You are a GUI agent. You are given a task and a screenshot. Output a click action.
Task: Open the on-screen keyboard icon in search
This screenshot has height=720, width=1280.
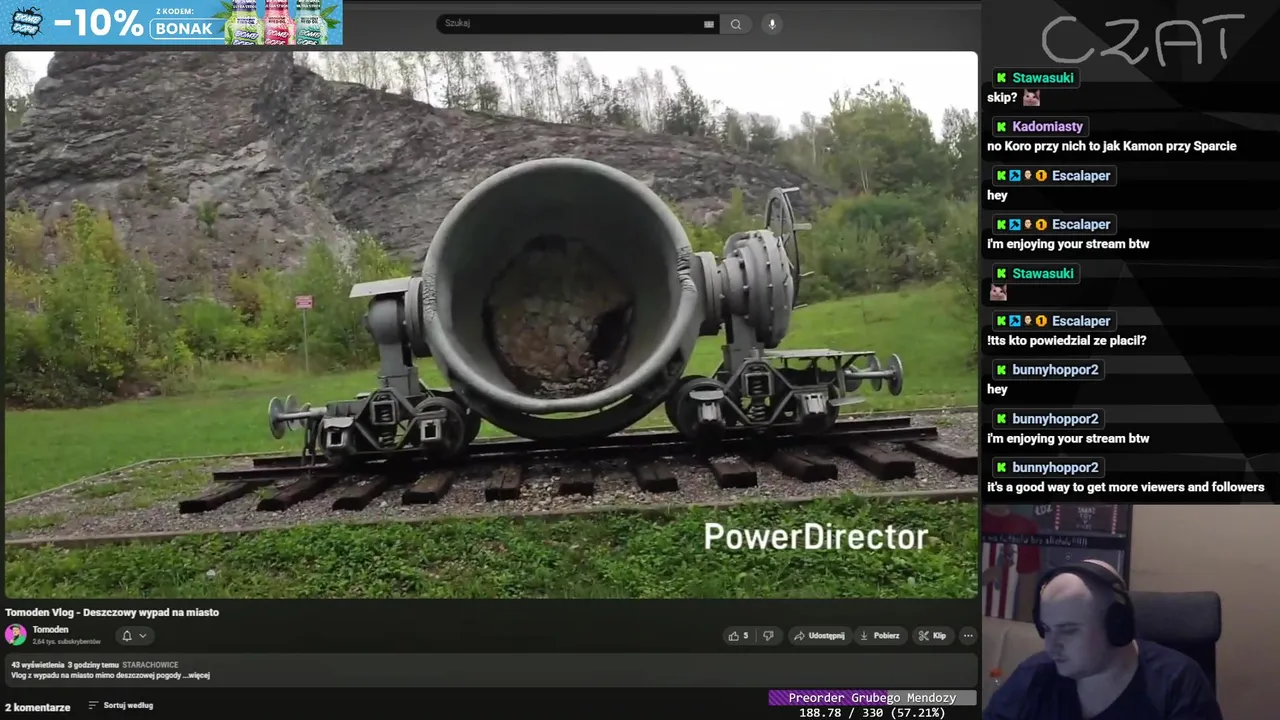pyautogui.click(x=709, y=24)
